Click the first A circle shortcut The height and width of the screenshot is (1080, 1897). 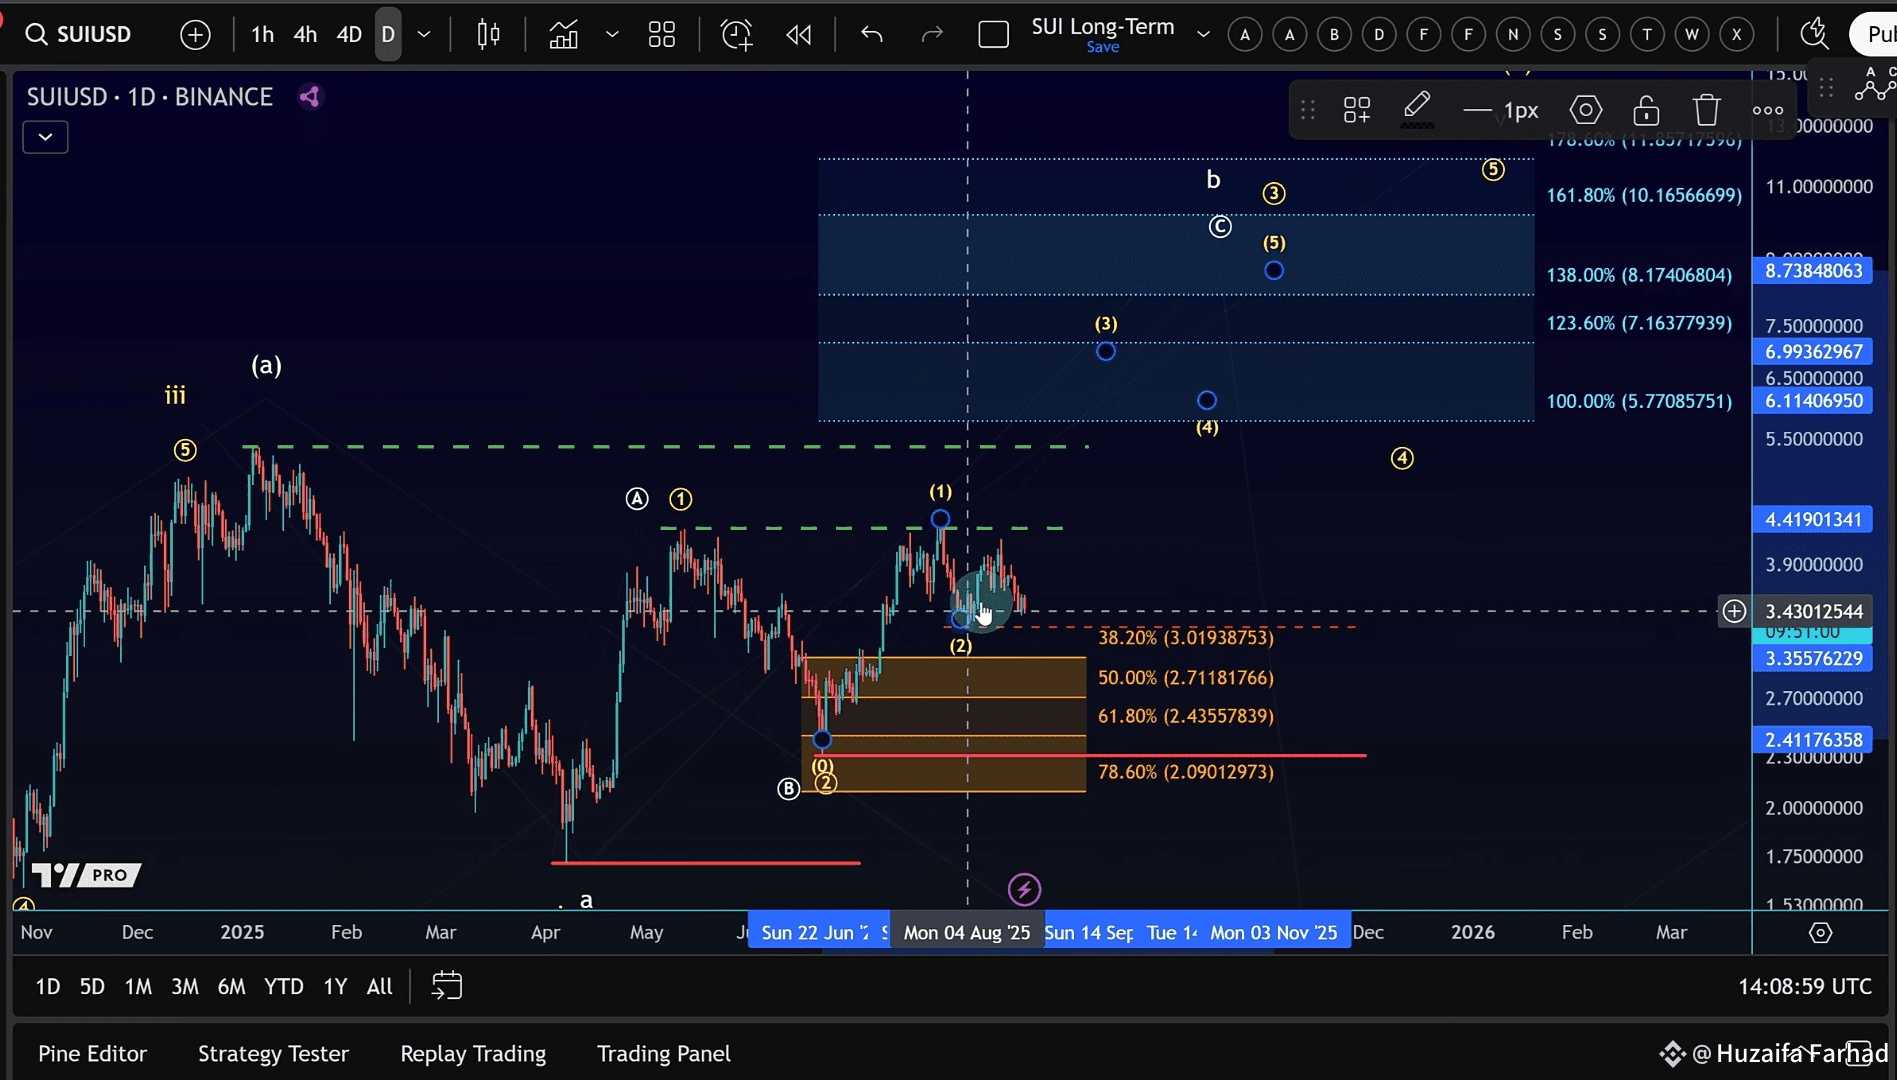1245,35
